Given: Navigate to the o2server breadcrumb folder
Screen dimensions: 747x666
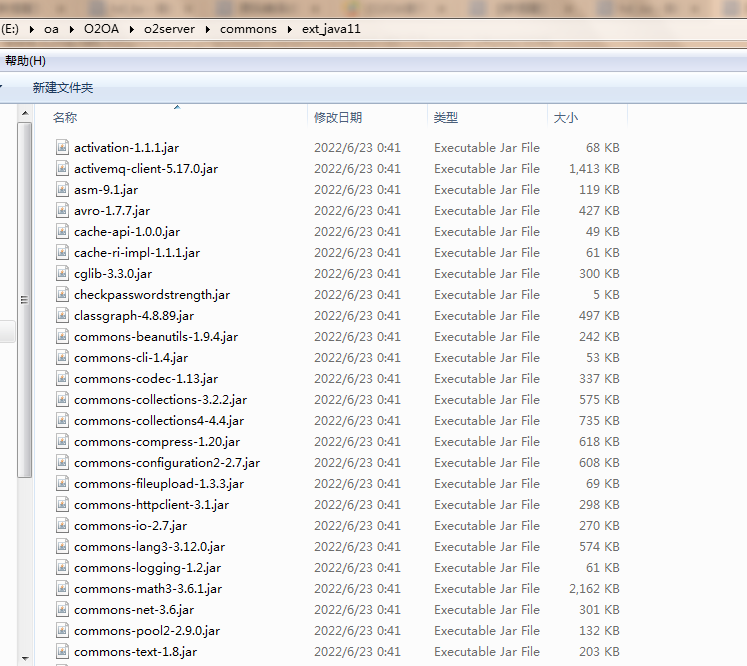Looking at the screenshot, I should tap(170, 30).
